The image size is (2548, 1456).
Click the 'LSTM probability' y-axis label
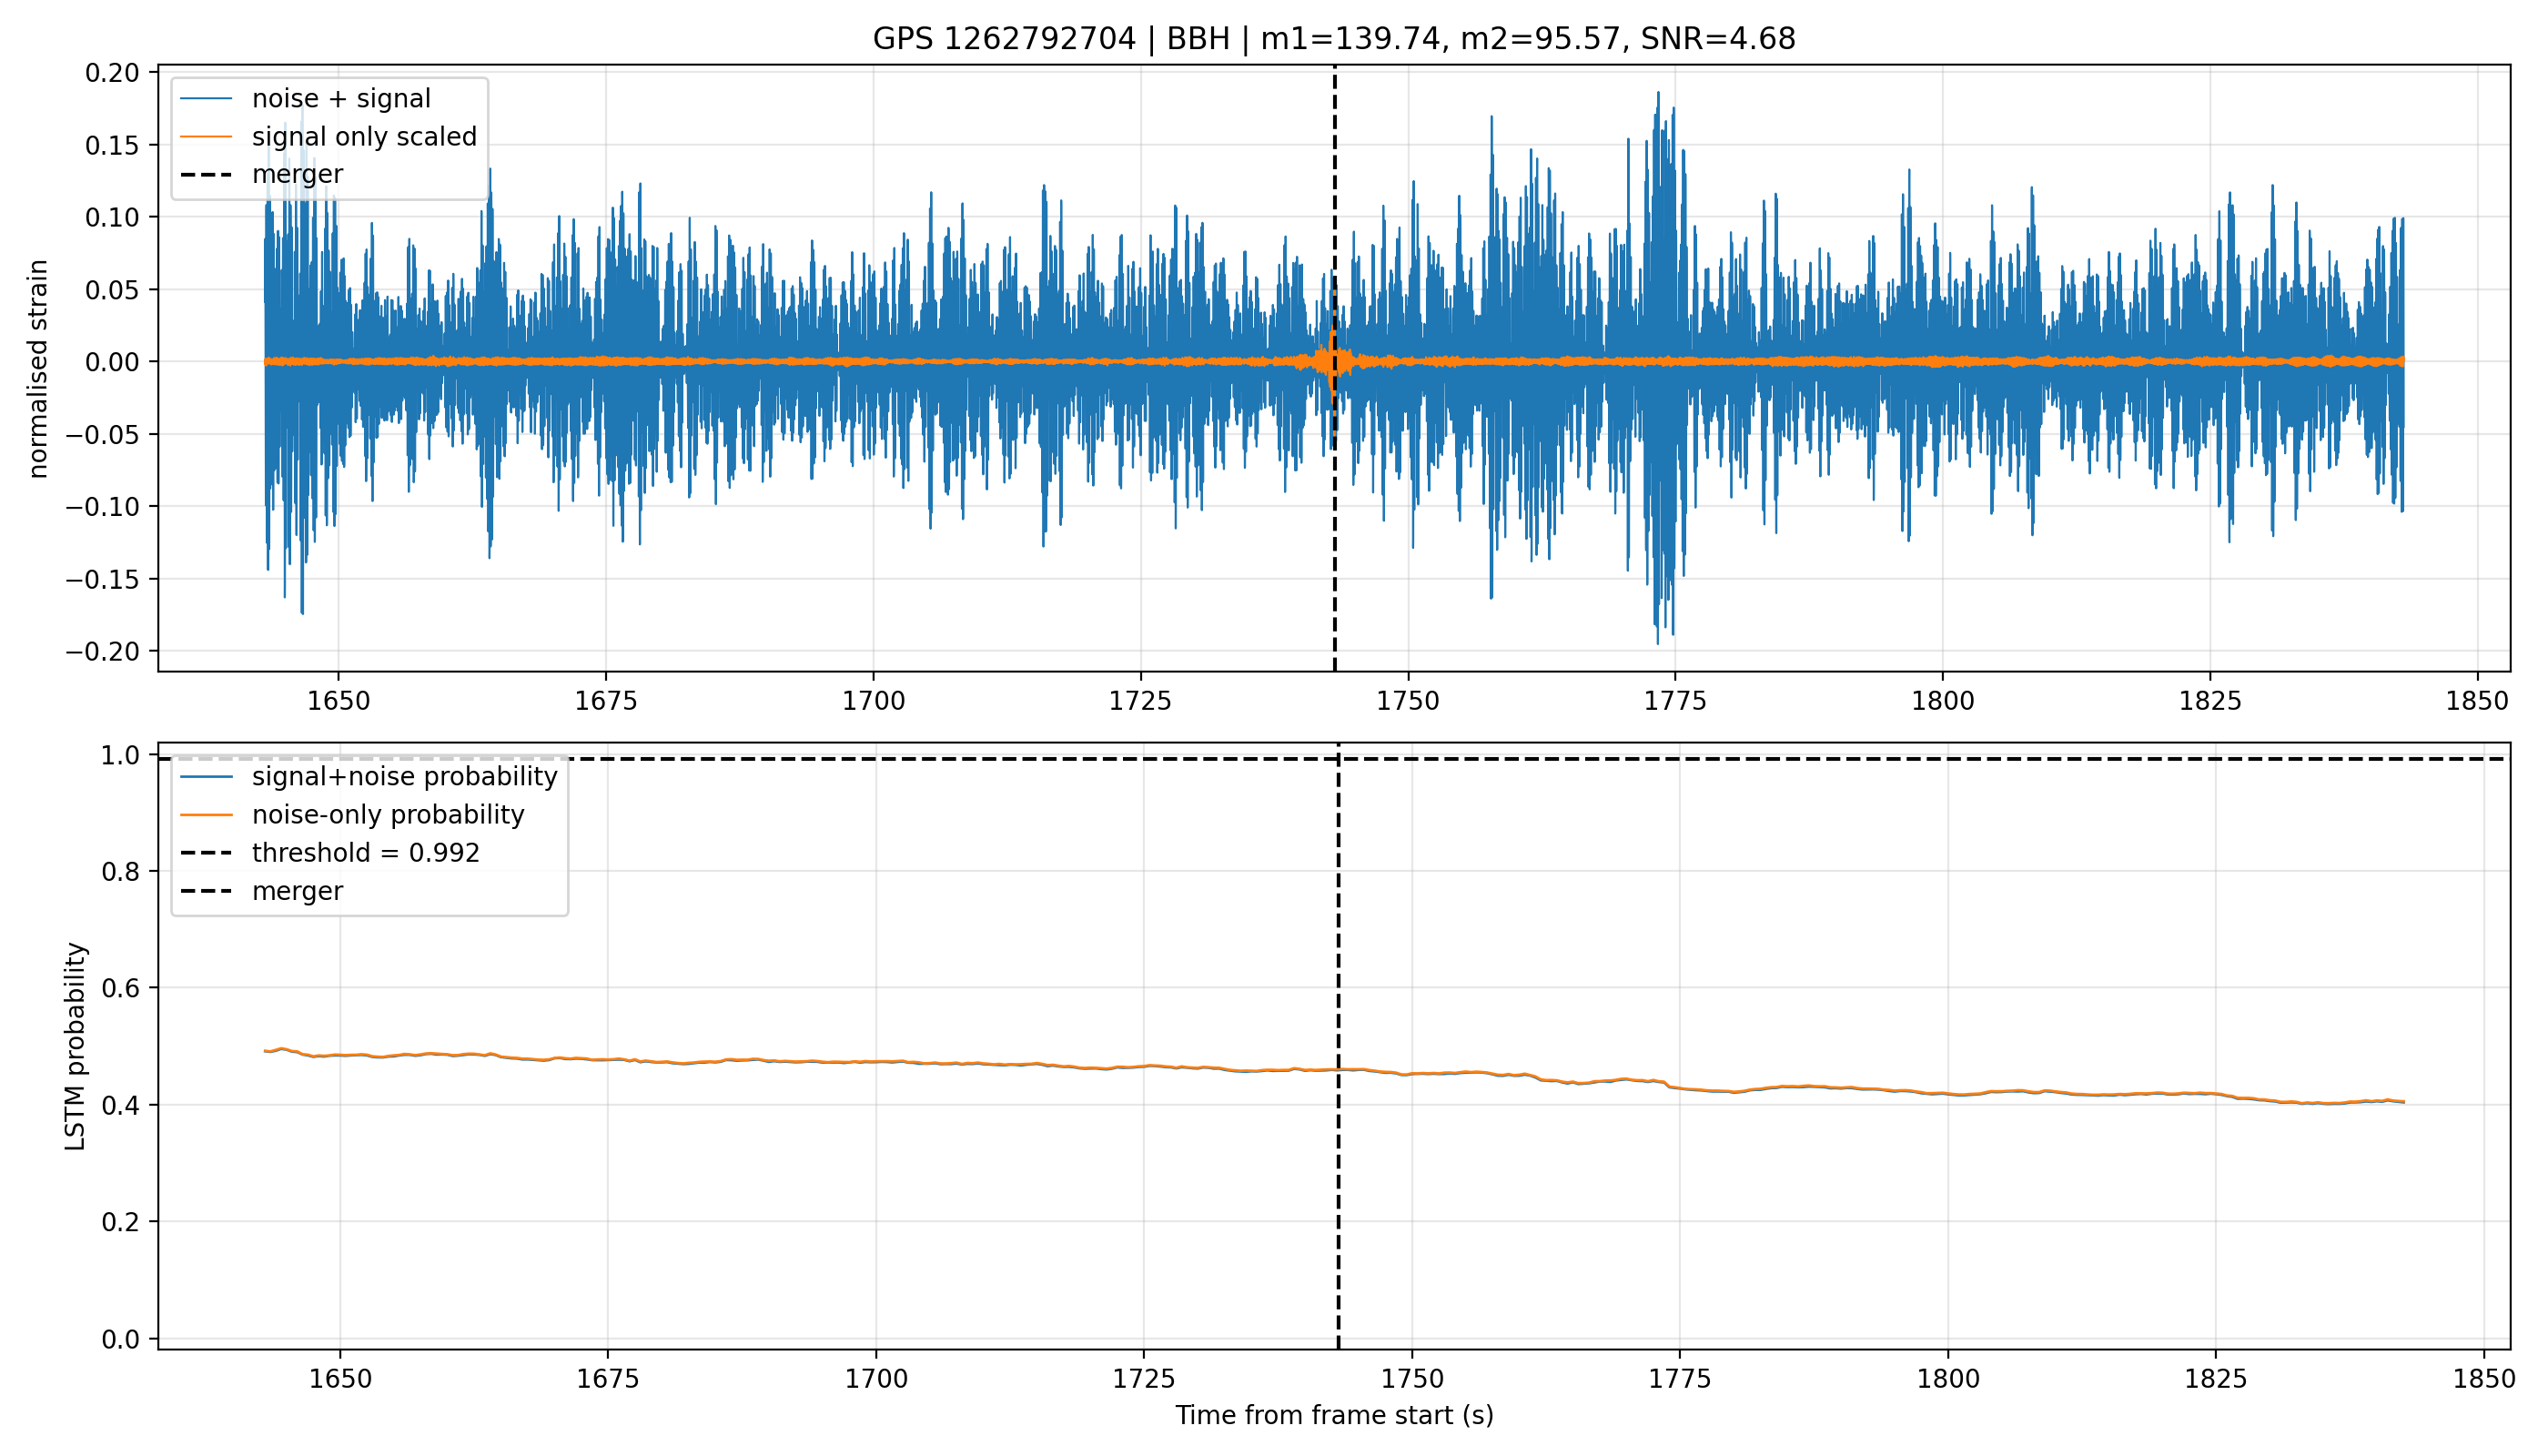76,1047
